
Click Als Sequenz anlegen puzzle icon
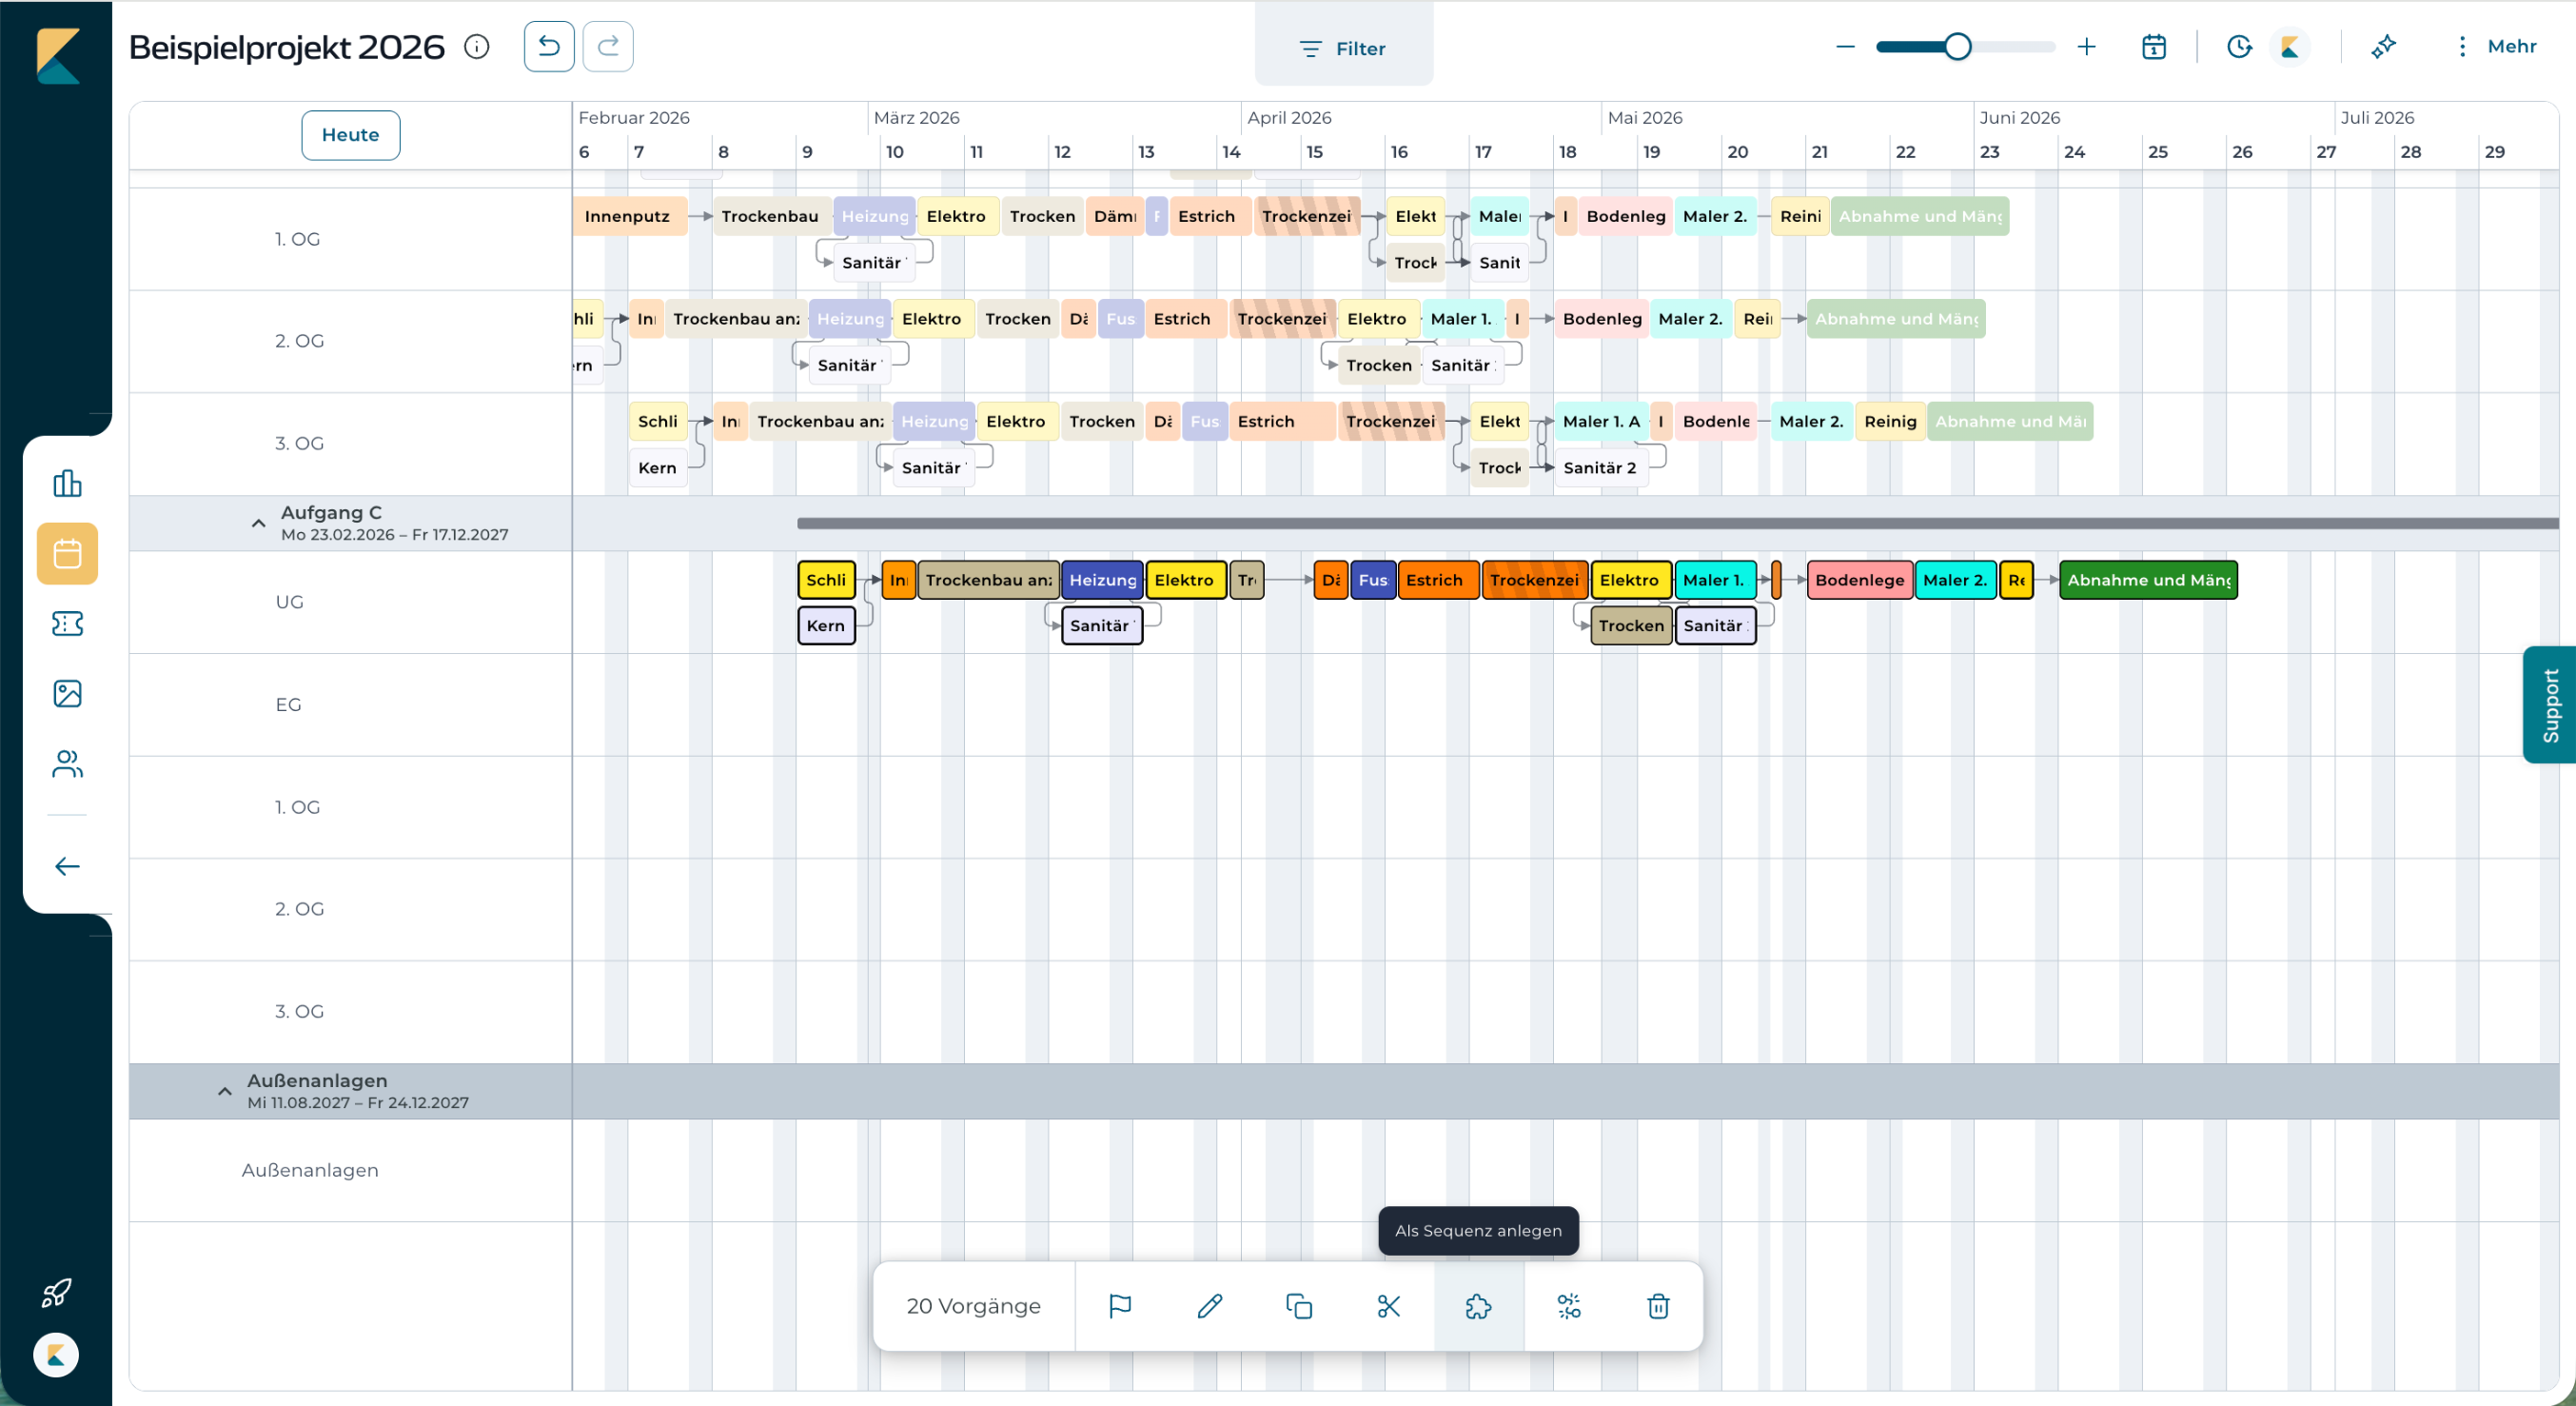pyautogui.click(x=1478, y=1306)
